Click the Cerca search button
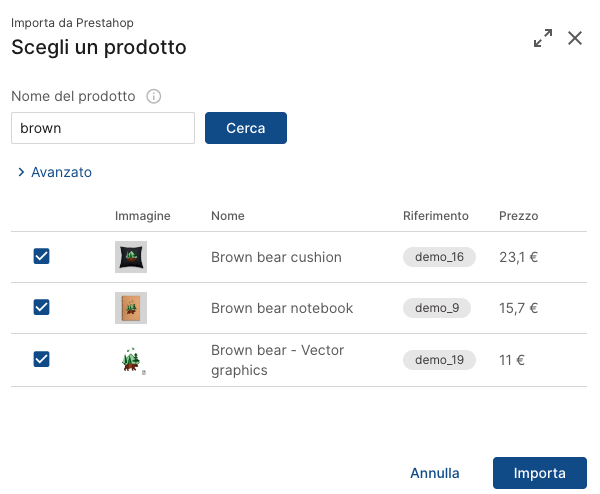This screenshot has height=494, width=600. (x=246, y=128)
